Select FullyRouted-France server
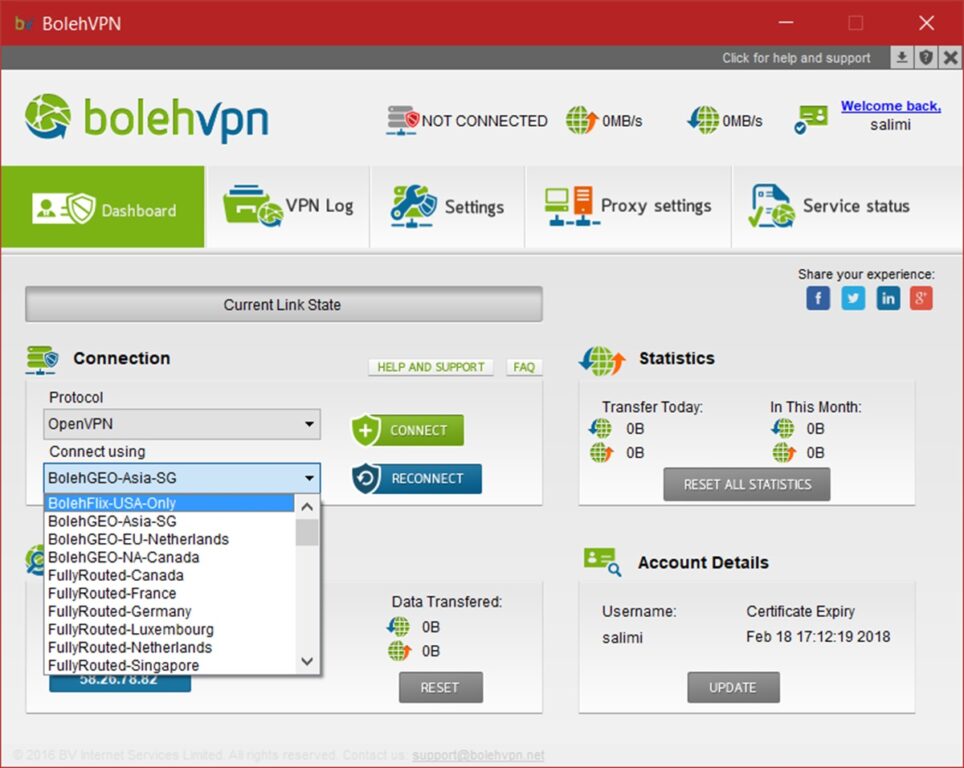This screenshot has width=964, height=768. tap(170, 593)
